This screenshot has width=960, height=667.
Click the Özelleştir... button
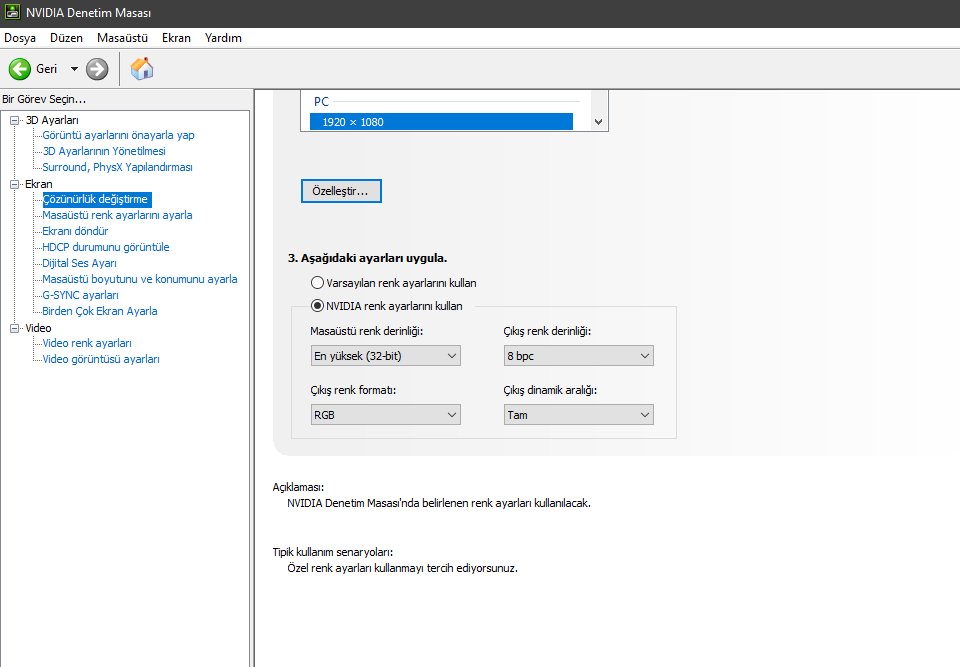[341, 191]
